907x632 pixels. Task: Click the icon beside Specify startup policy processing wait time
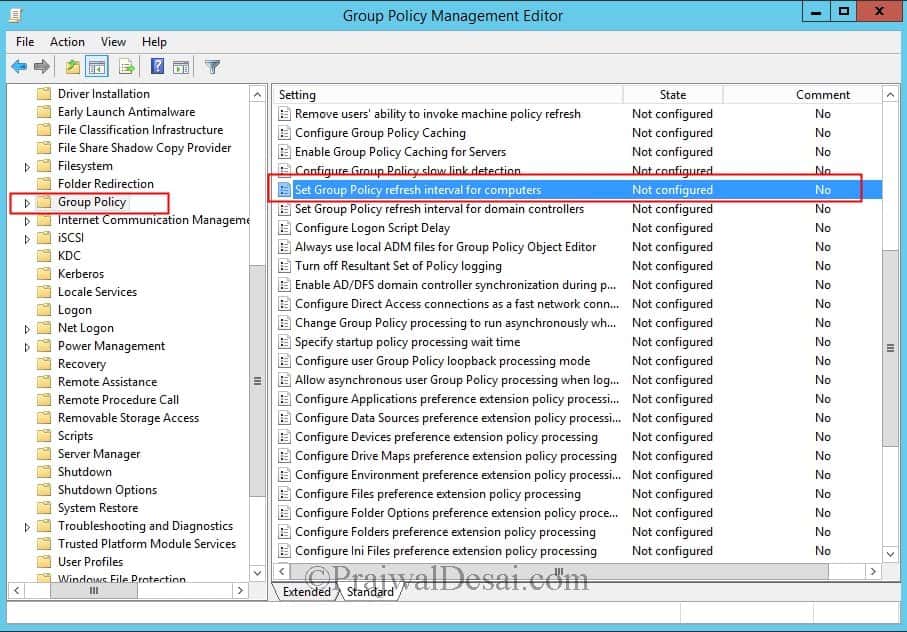pos(284,342)
